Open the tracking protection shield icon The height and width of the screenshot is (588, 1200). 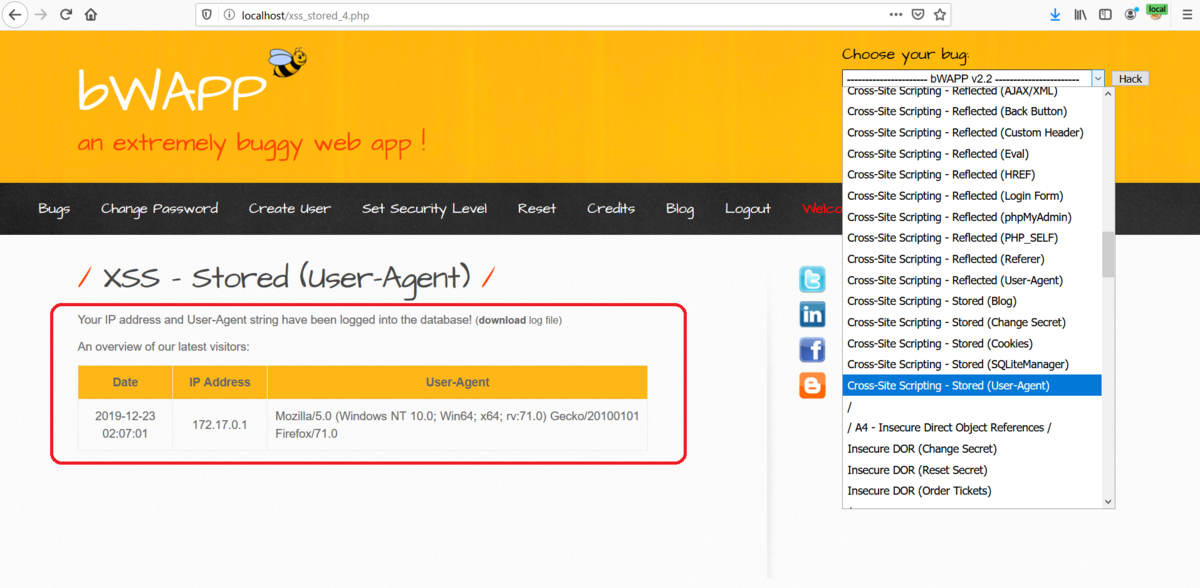207,15
